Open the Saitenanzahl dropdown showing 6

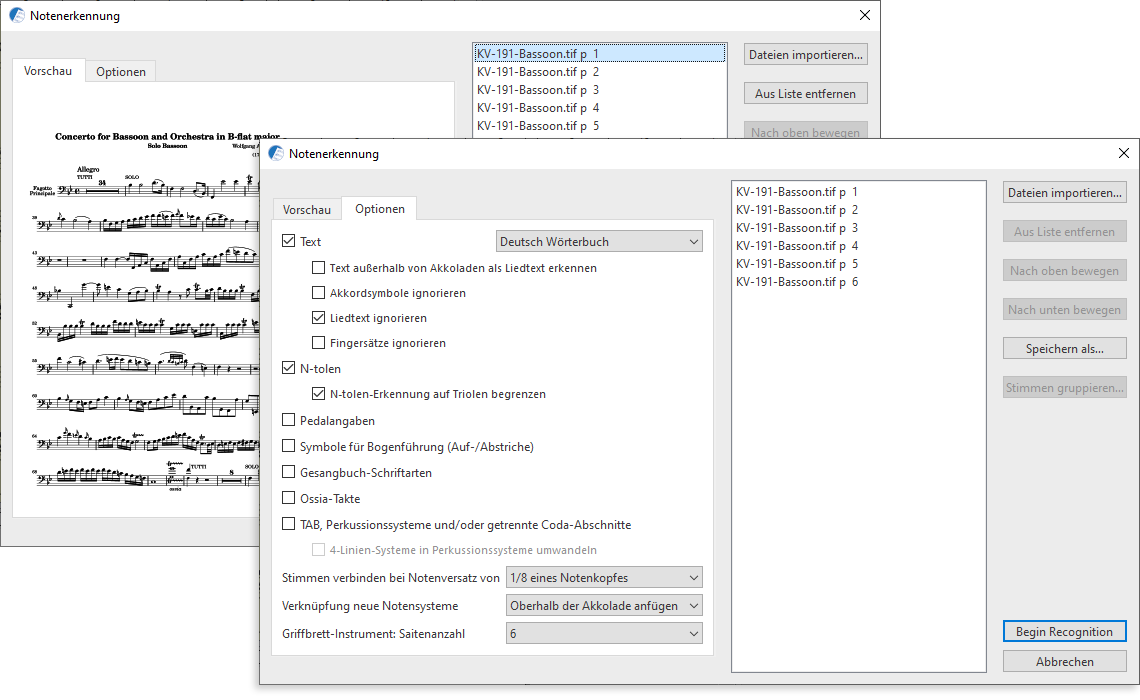(604, 633)
